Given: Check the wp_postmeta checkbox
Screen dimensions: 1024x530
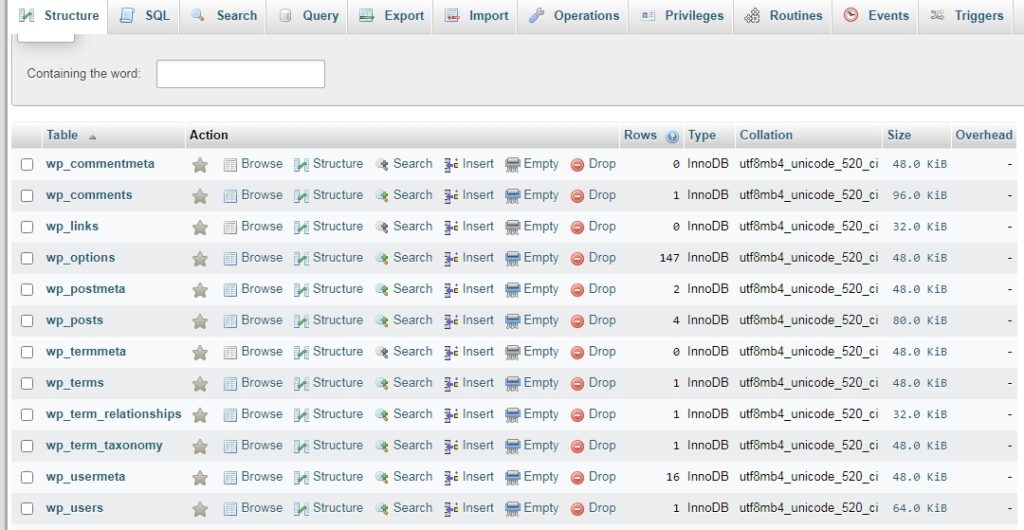Looking at the screenshot, I should tap(27, 290).
